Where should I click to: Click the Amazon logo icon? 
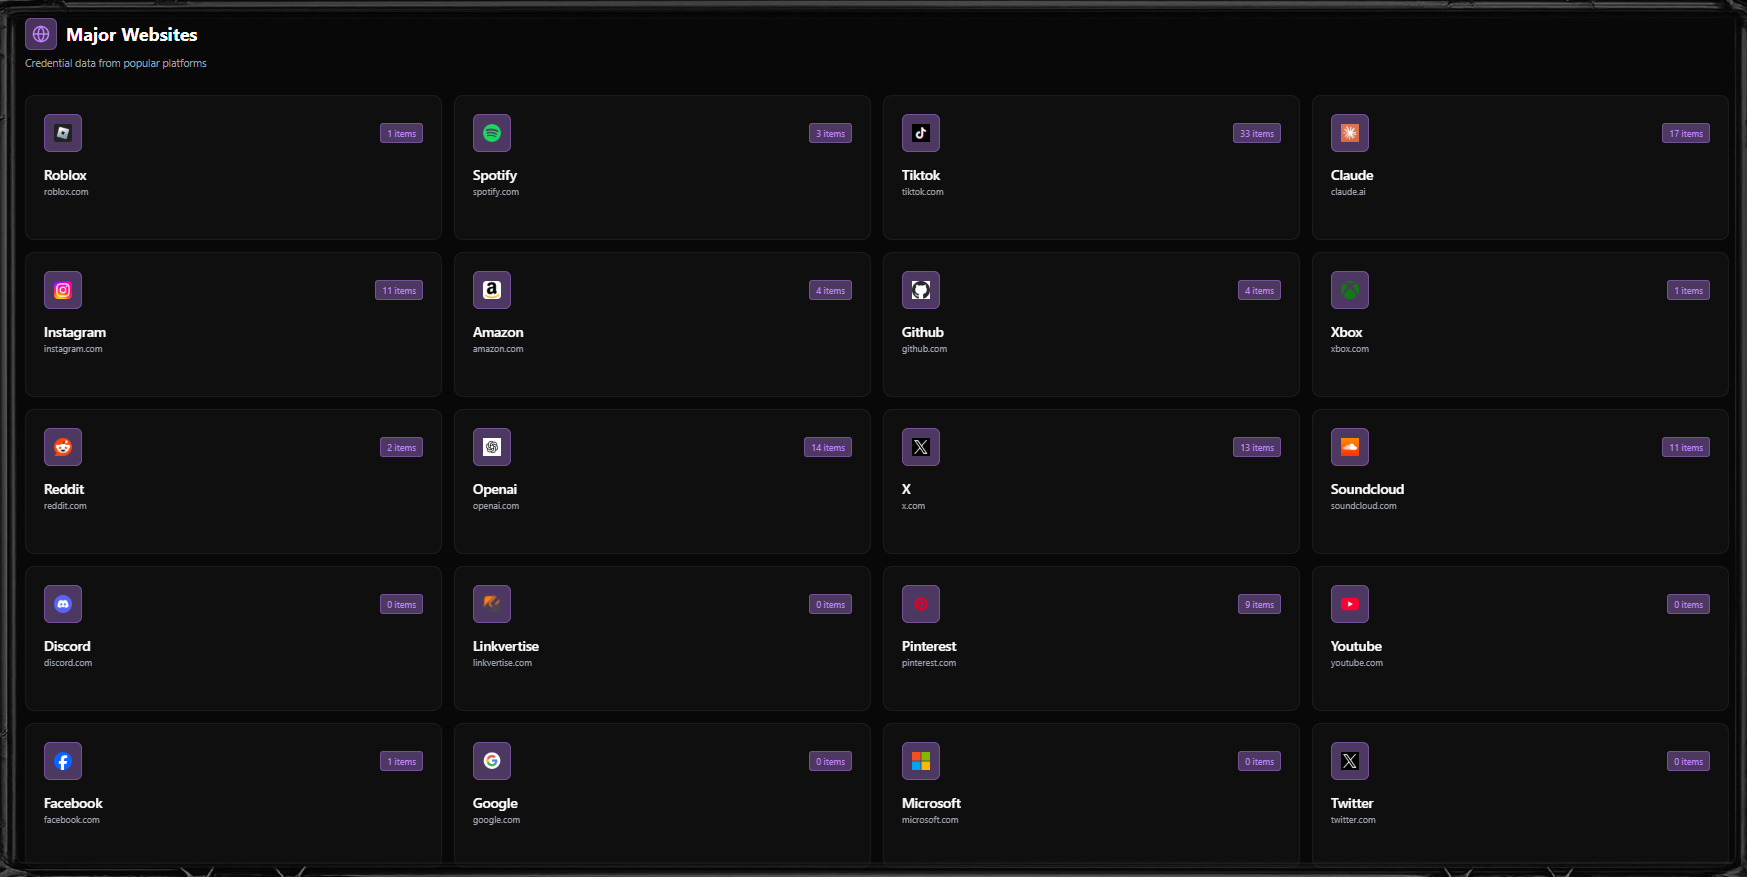(x=492, y=290)
